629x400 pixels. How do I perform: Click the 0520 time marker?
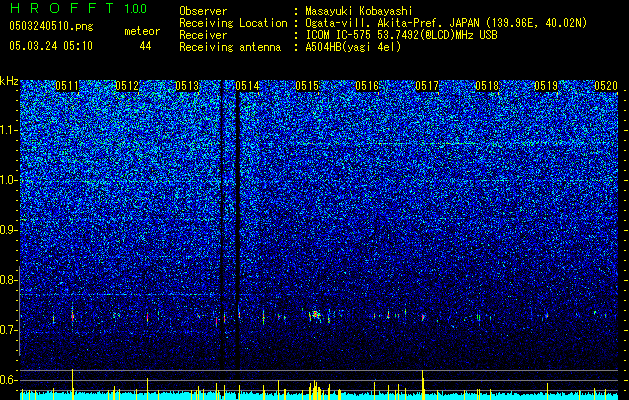(x=606, y=86)
